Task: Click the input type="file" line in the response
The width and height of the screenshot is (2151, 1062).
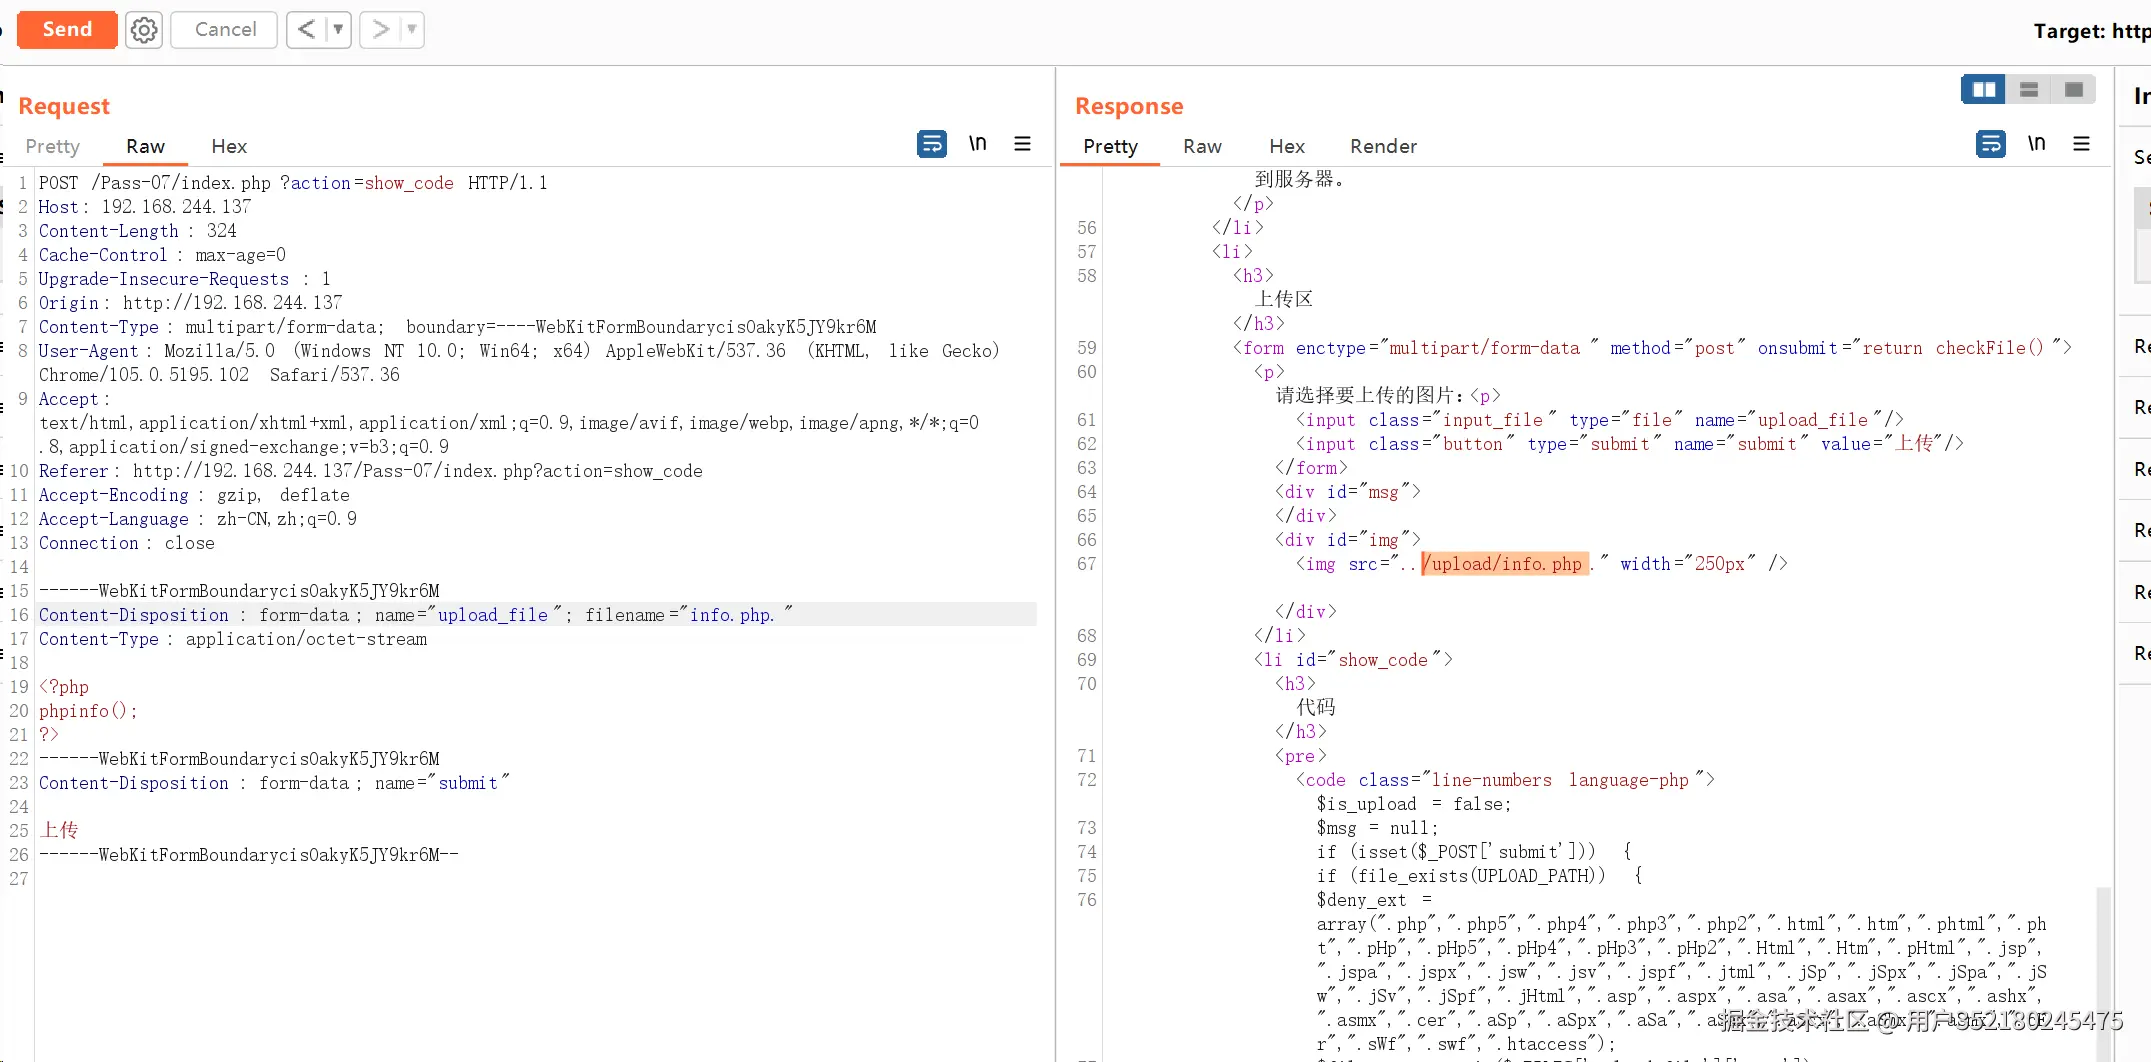Action: coord(1600,420)
